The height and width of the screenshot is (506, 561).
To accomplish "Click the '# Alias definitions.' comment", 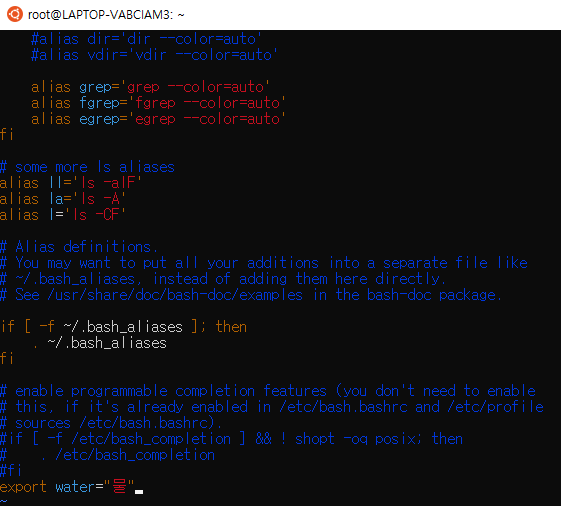I will [79, 247].
